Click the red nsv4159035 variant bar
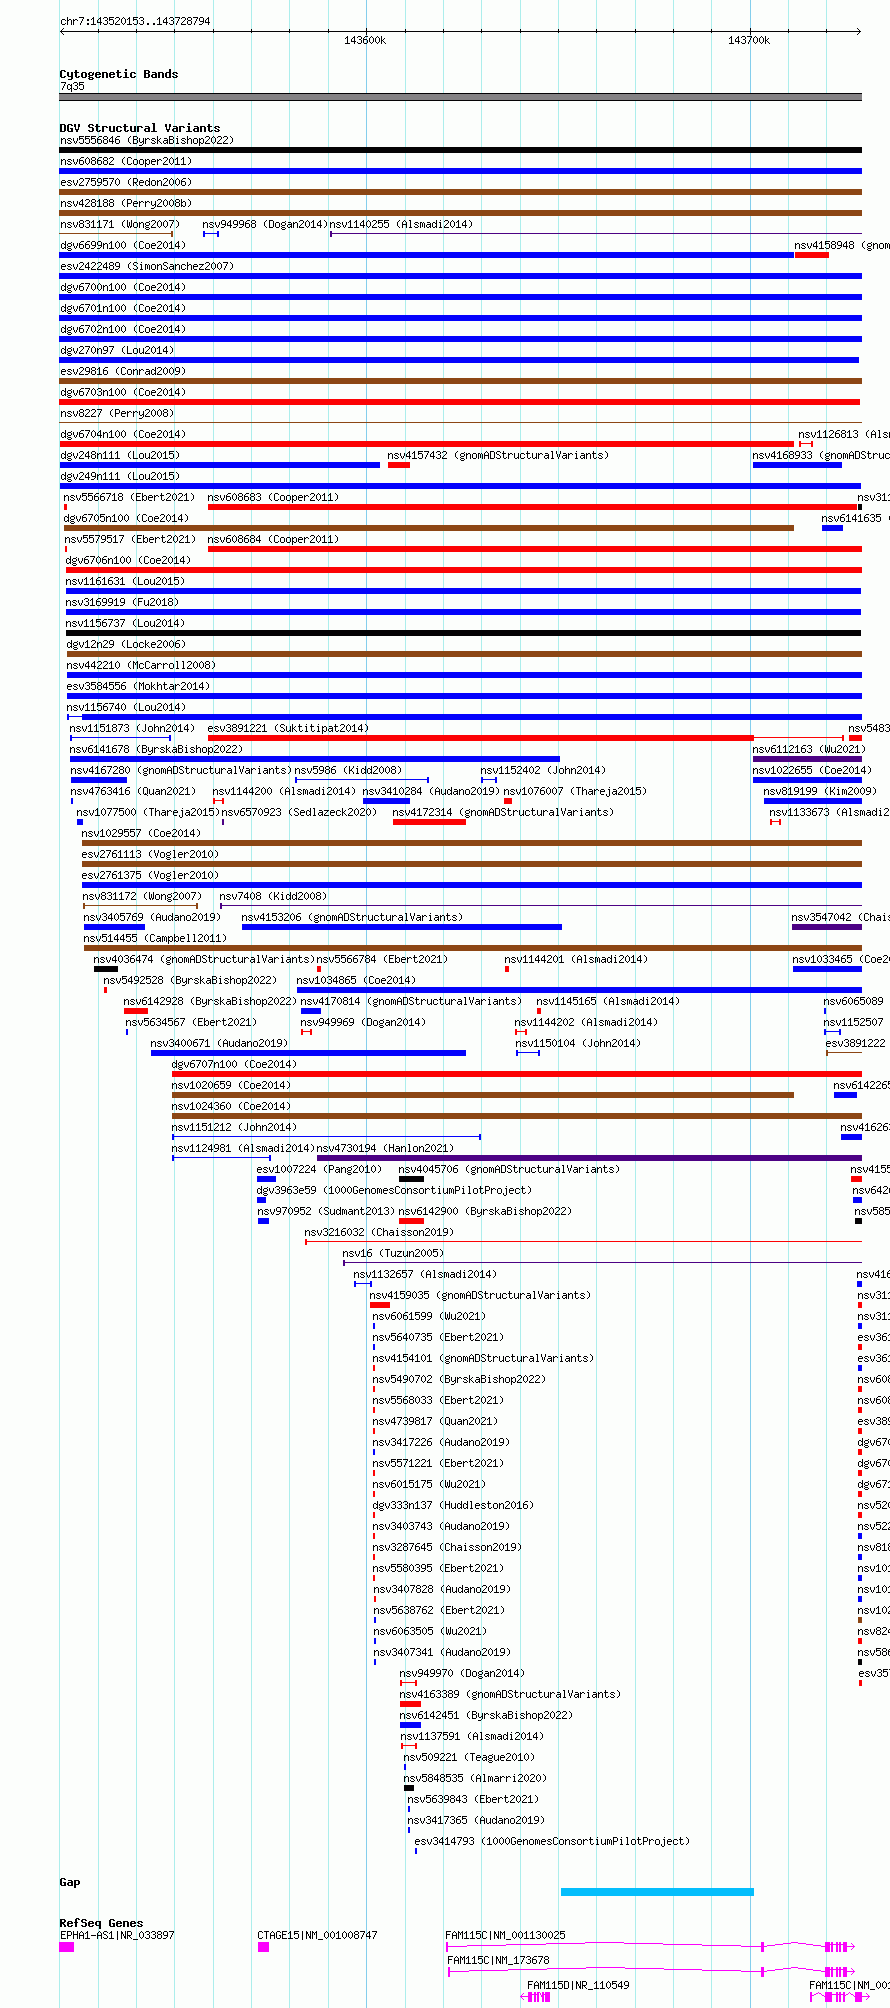 (380, 1305)
